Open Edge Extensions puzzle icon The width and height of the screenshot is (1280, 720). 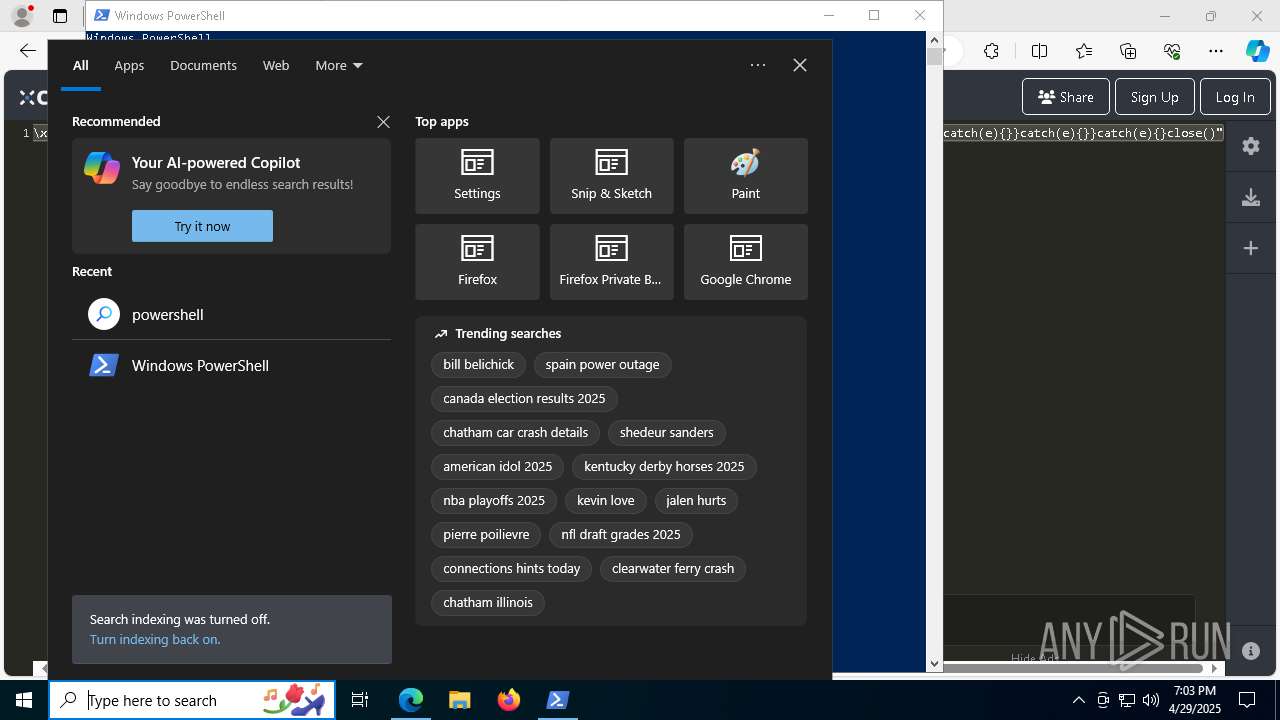pyautogui.click(x=991, y=51)
